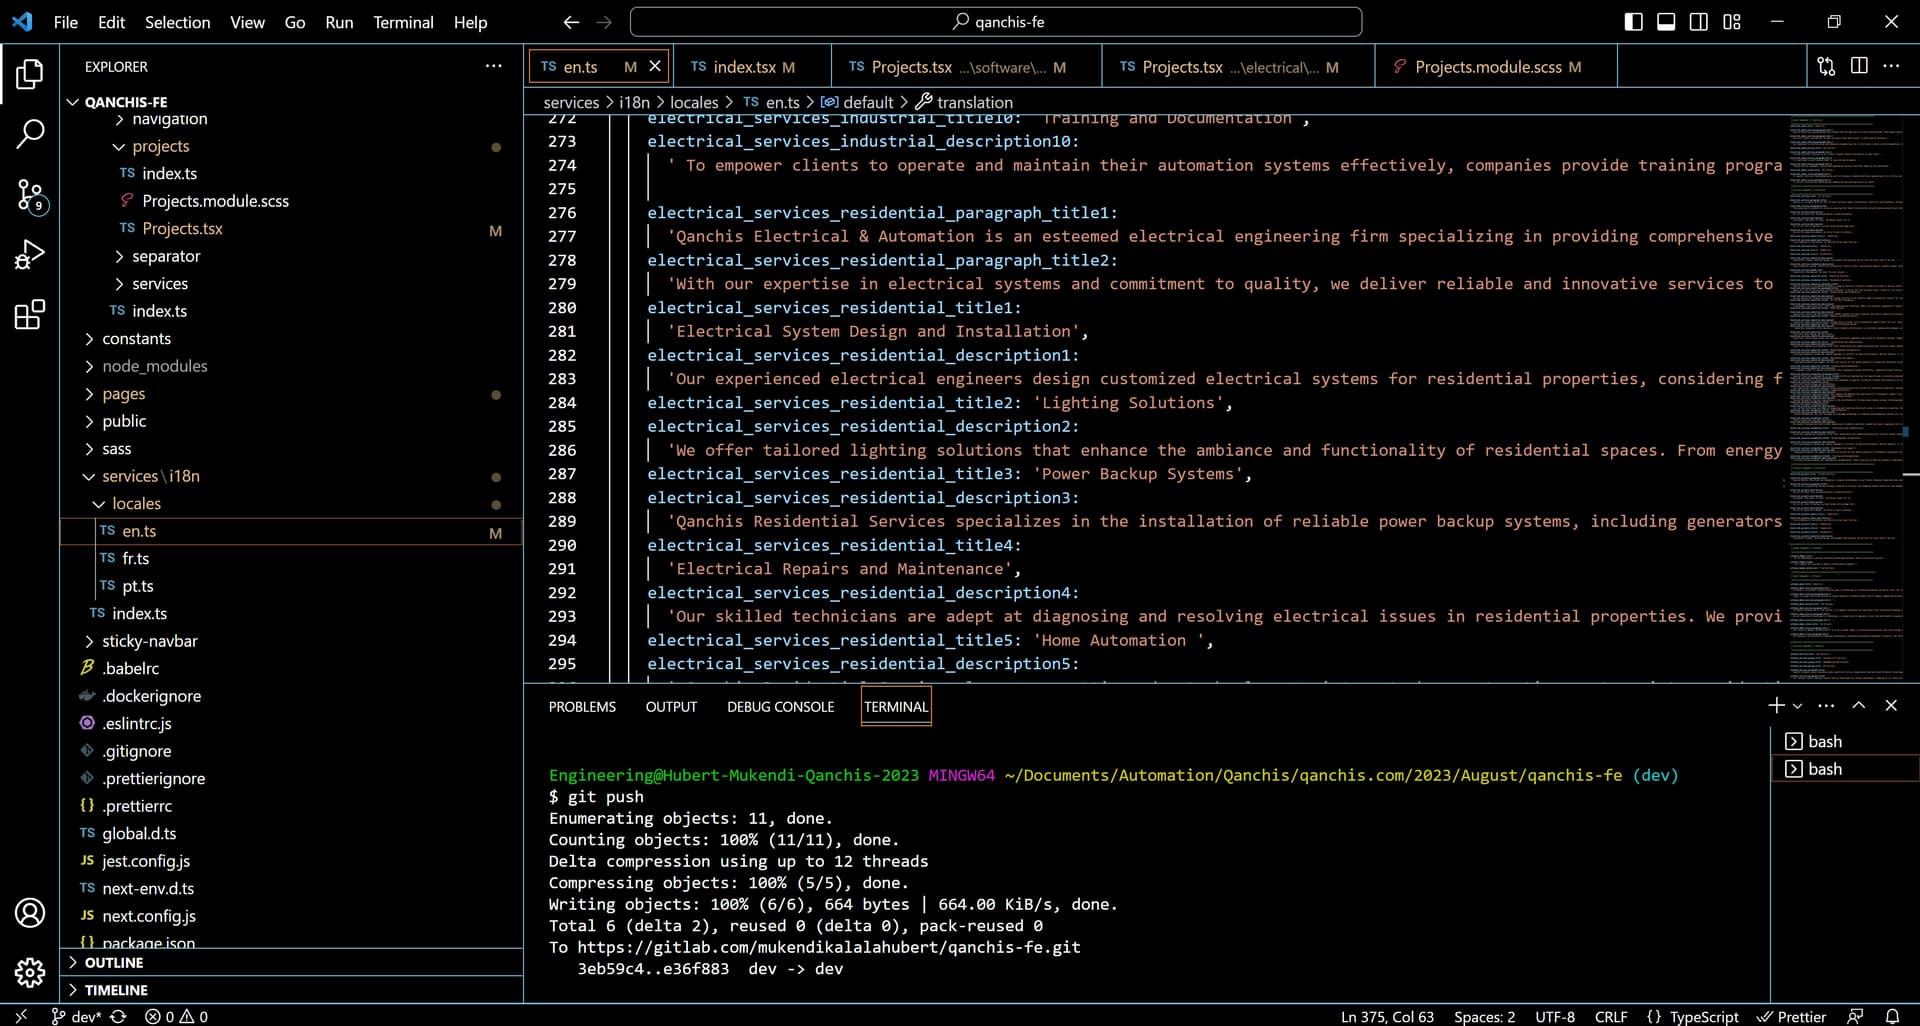Open the Explorer view in activity bar
The width and height of the screenshot is (1920, 1026).
30,73
